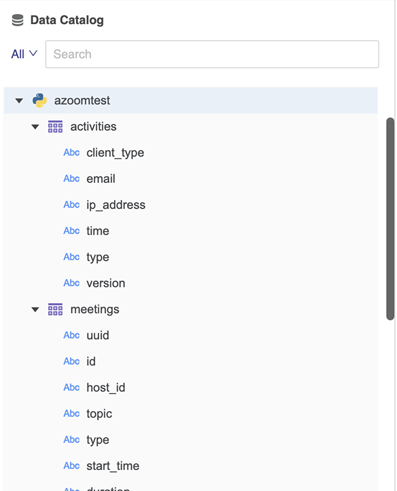Click the table icon beside activities
The image size is (397, 491).
55,127
